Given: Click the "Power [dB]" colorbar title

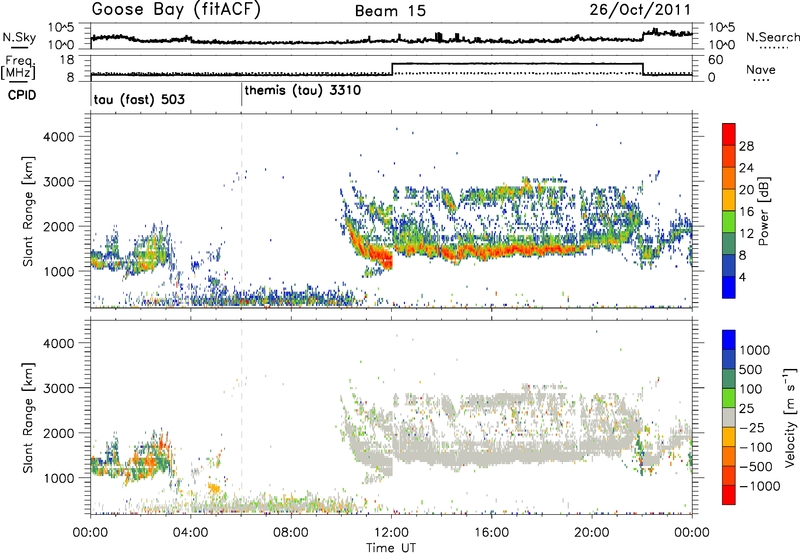Looking at the screenshot, I should (763, 211).
